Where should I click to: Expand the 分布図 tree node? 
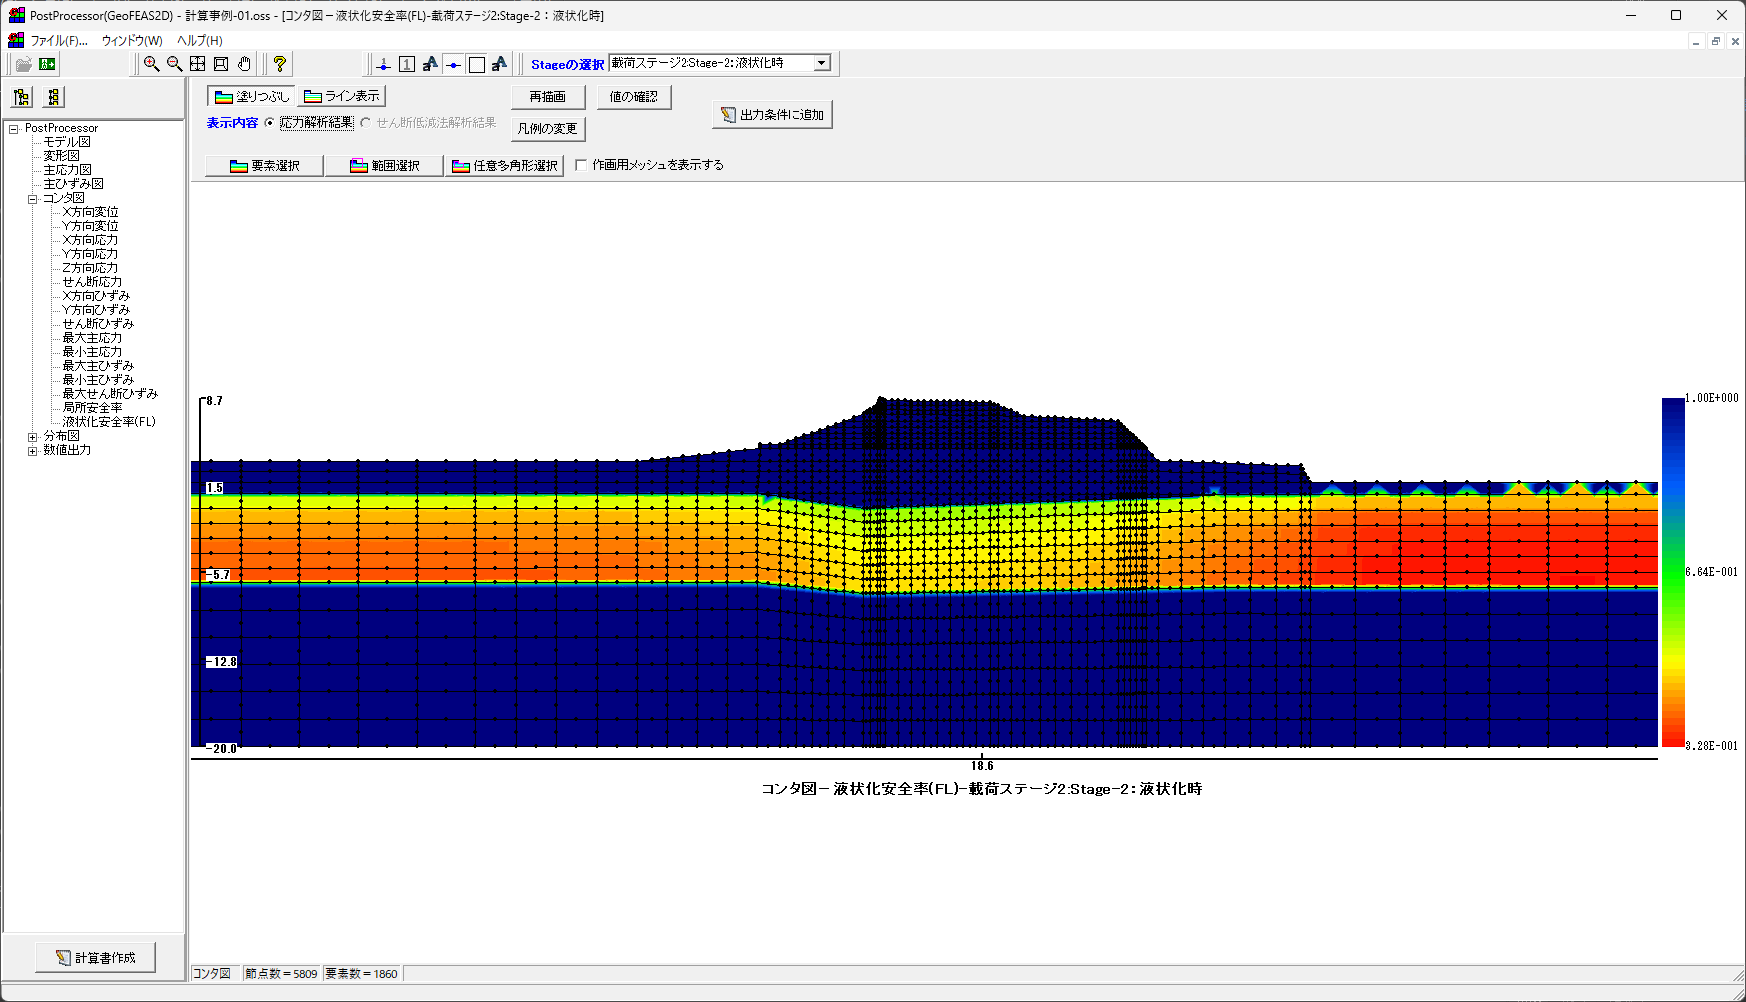[32, 437]
